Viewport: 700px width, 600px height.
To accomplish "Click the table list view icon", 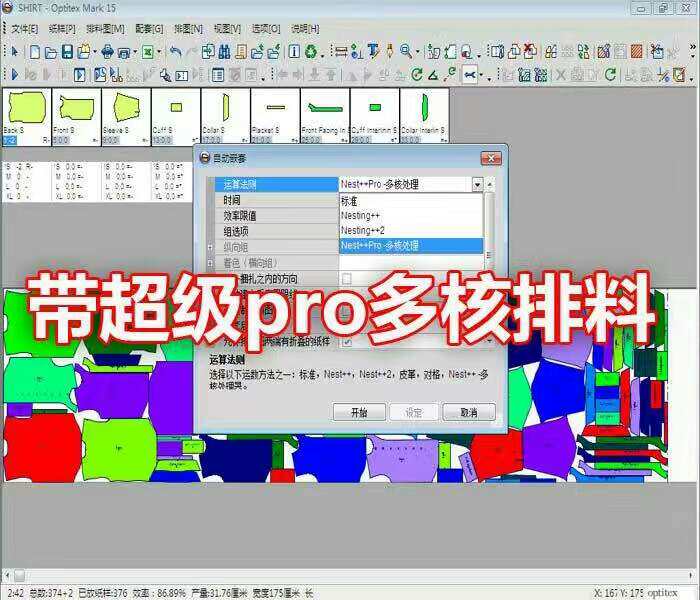I will click(218, 75).
